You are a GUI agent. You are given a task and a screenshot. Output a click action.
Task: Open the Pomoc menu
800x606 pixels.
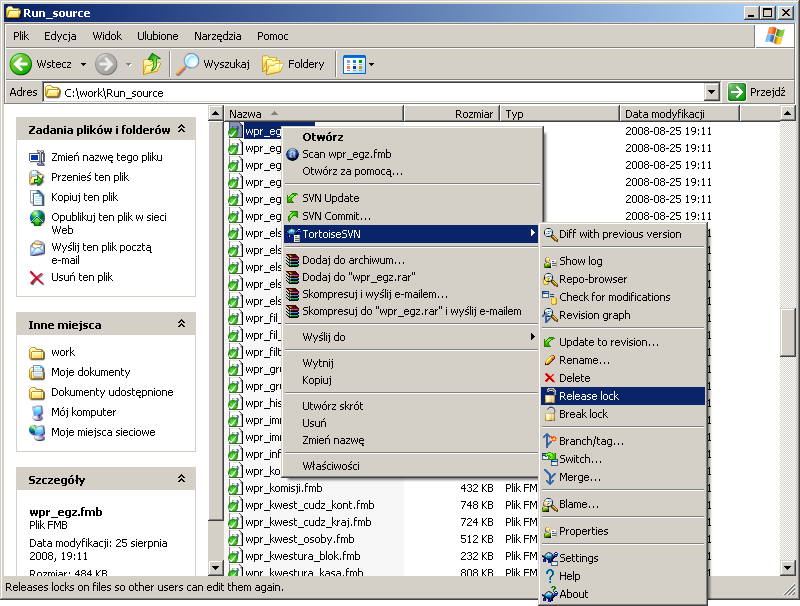pos(272,36)
